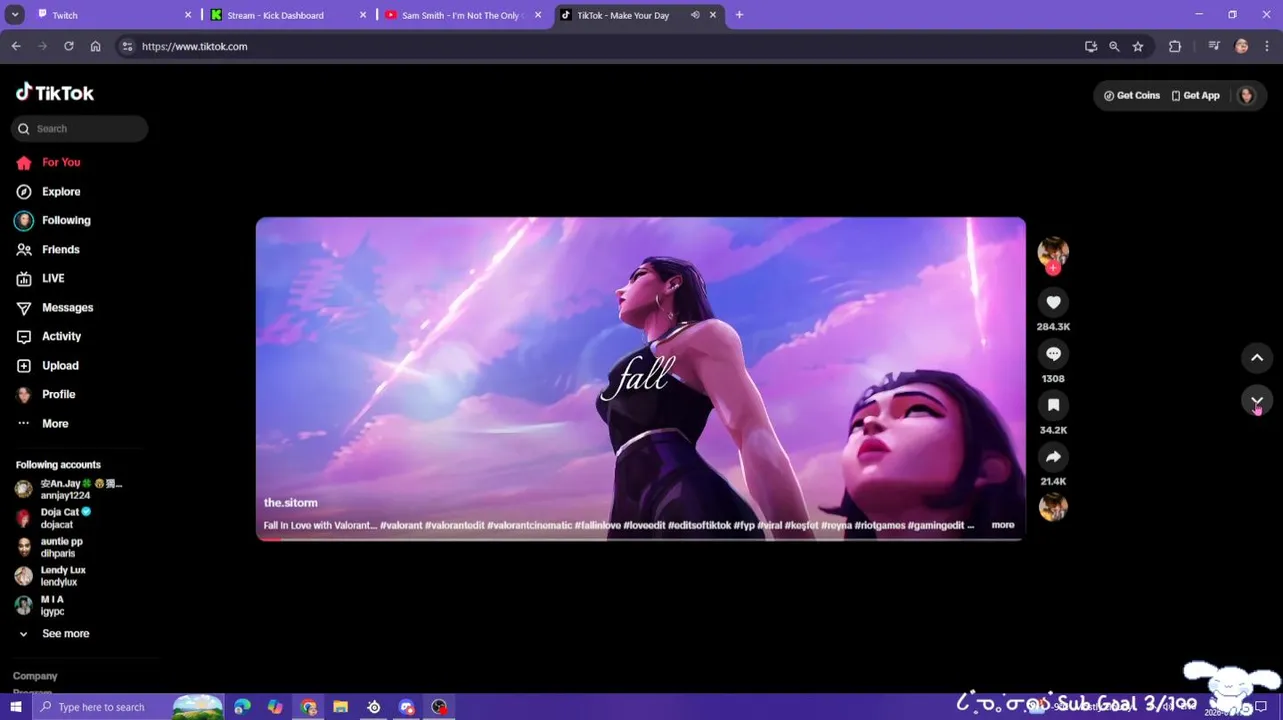This screenshot has height=720, width=1283.
Task: View site information icon in address bar
Action: click(x=127, y=46)
